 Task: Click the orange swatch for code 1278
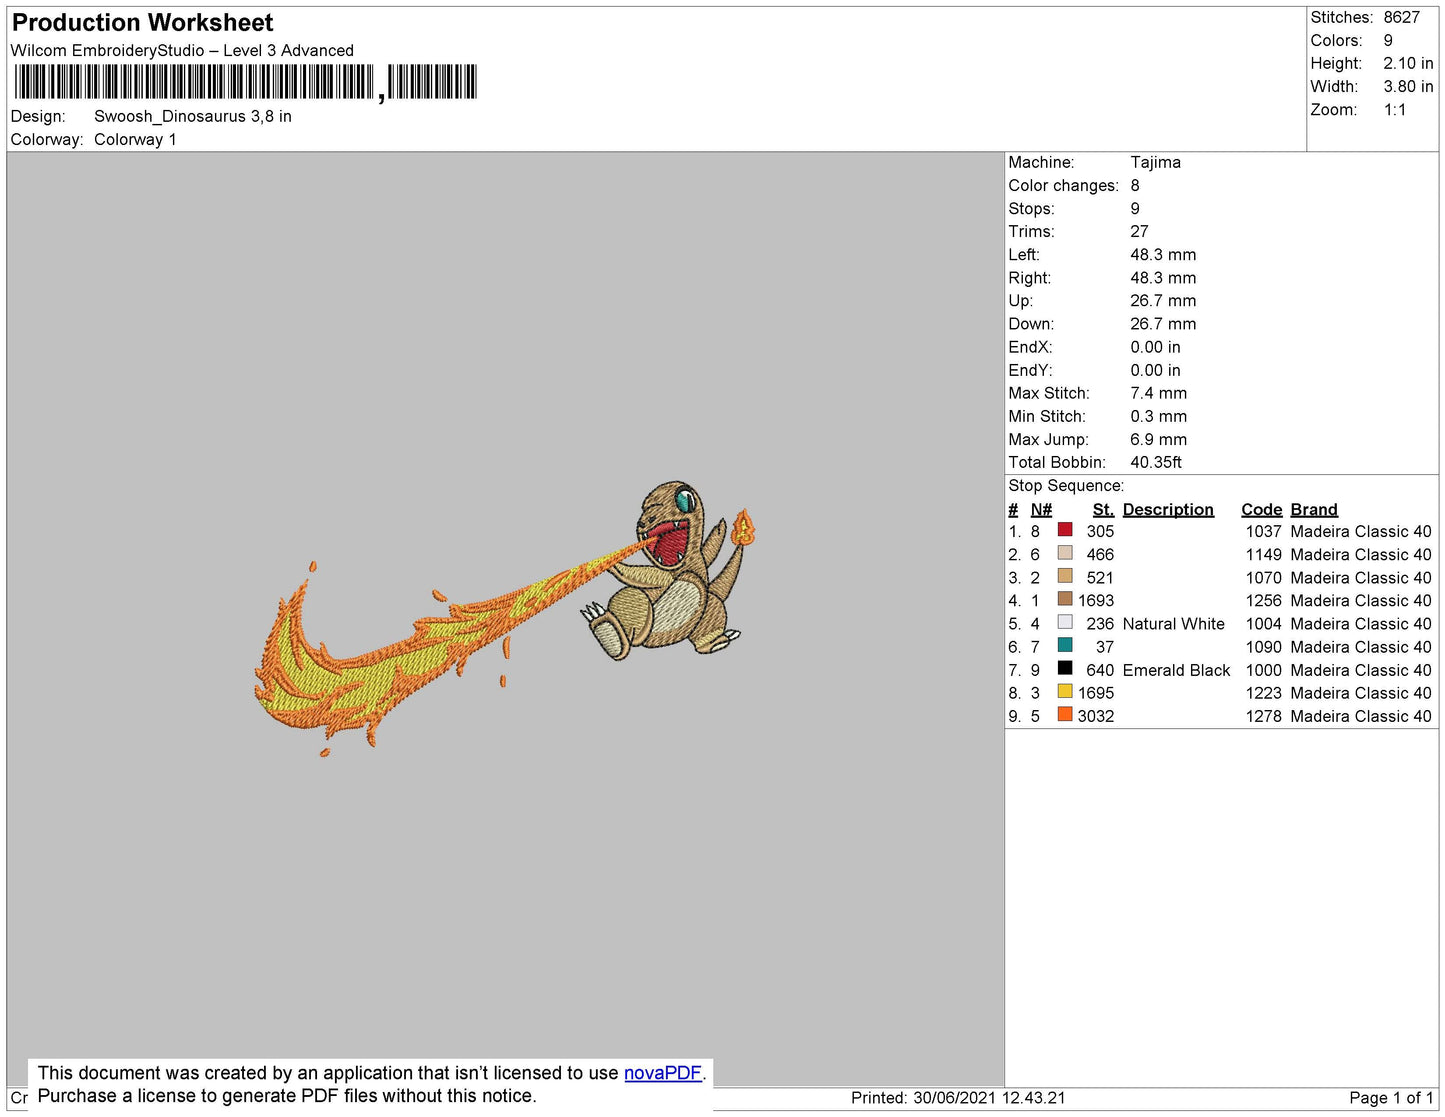[x=1065, y=714]
